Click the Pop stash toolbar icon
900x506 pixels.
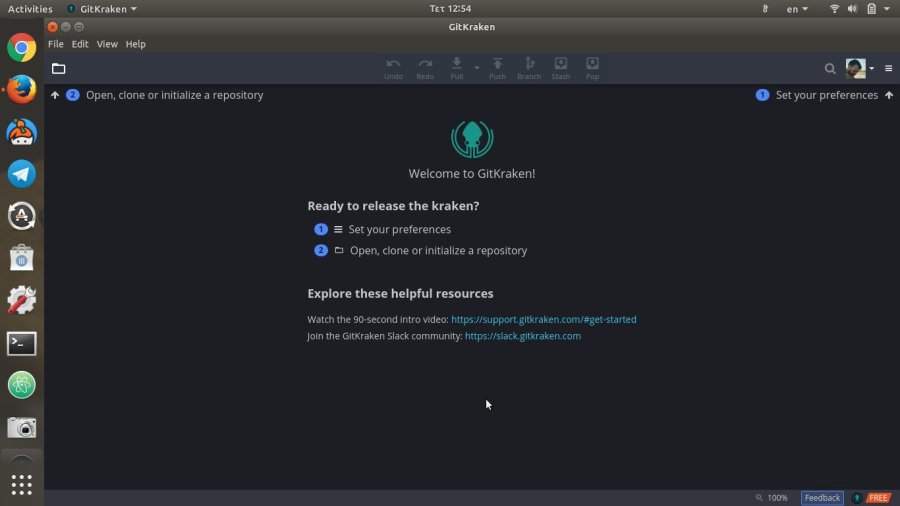click(x=592, y=68)
